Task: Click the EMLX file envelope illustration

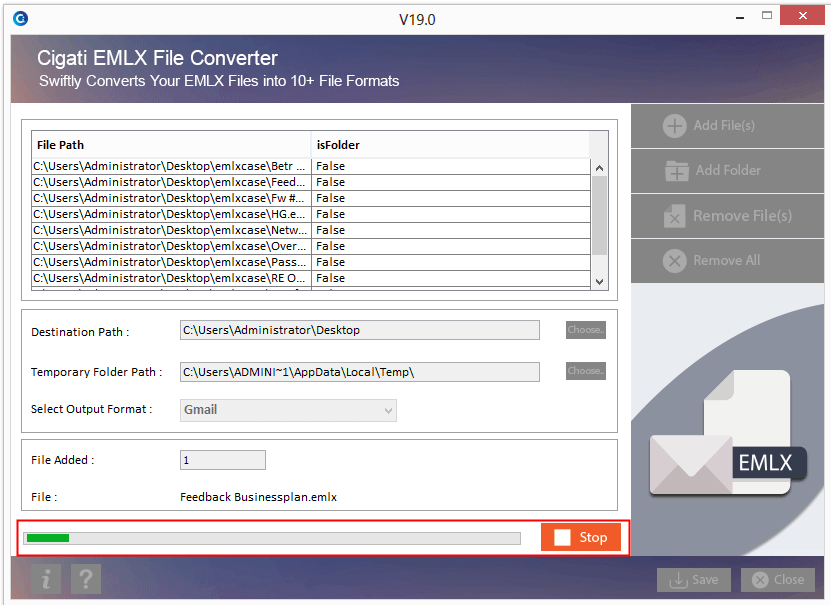Action: pos(728,433)
